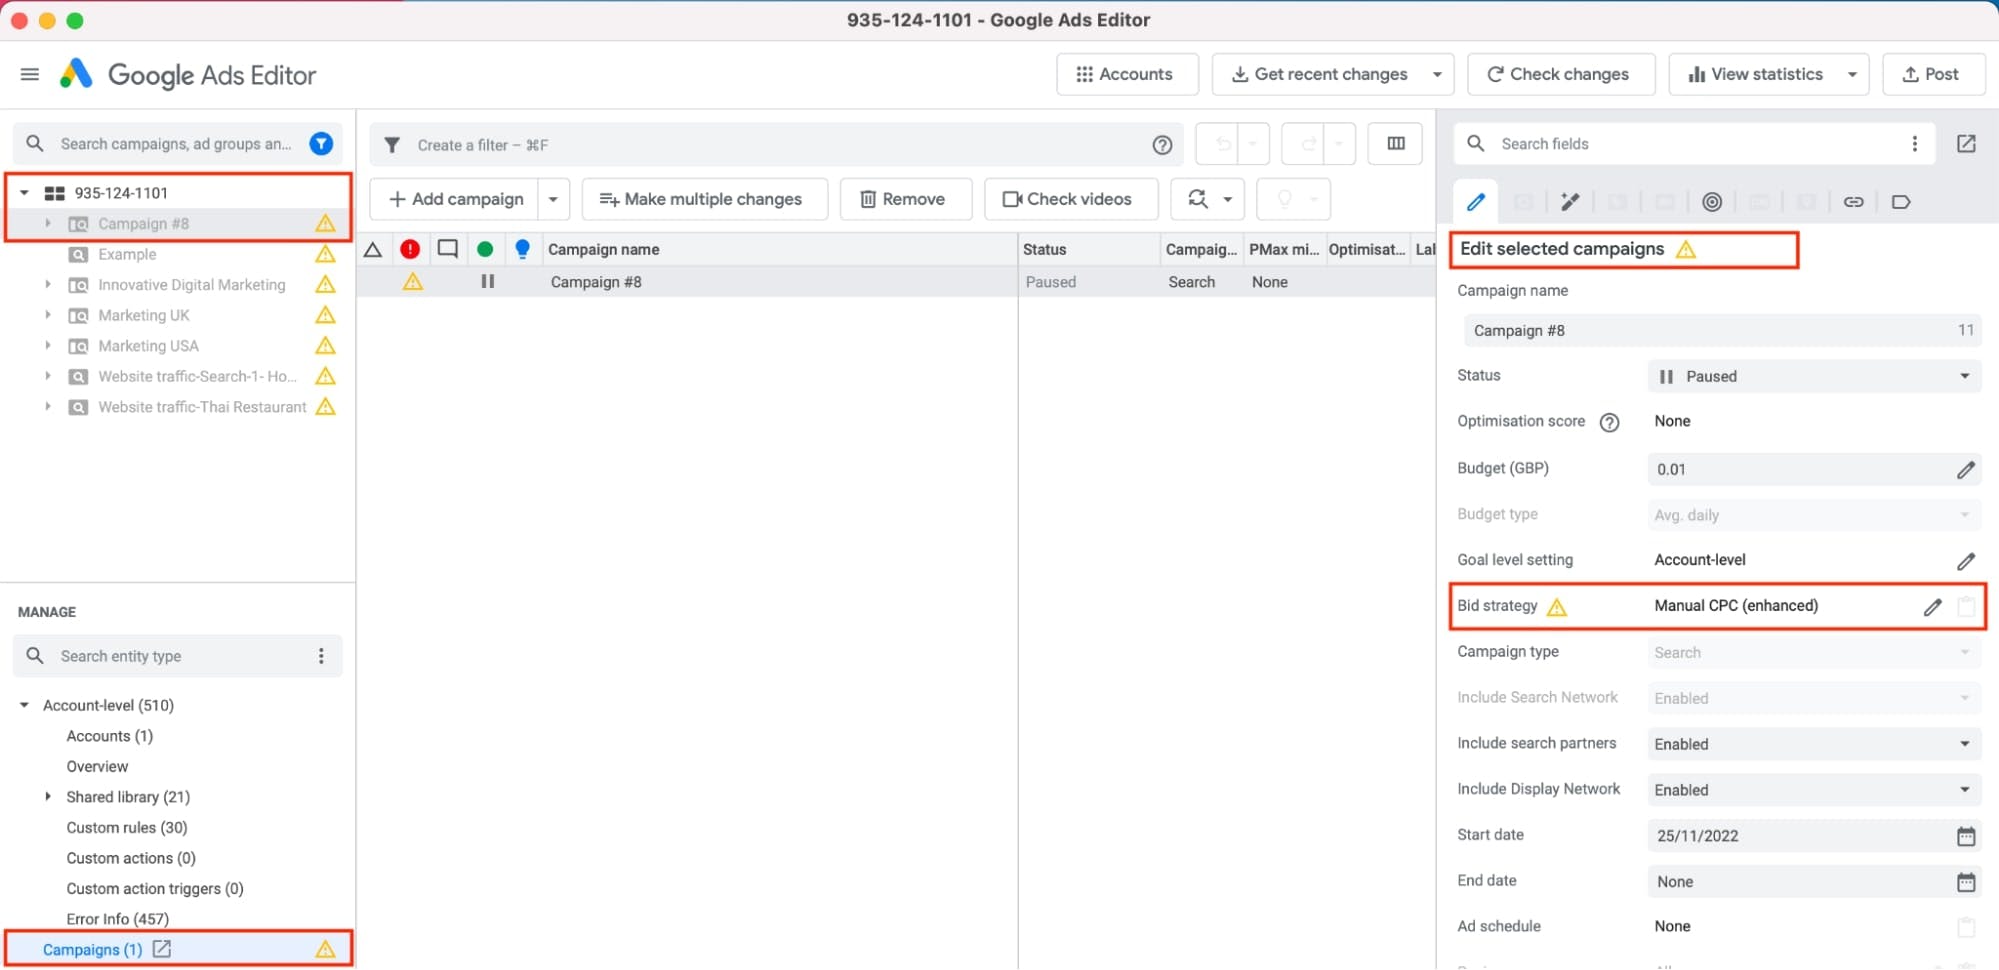1999x970 pixels.
Task: Toggle the green status column filter
Action: [x=486, y=248]
